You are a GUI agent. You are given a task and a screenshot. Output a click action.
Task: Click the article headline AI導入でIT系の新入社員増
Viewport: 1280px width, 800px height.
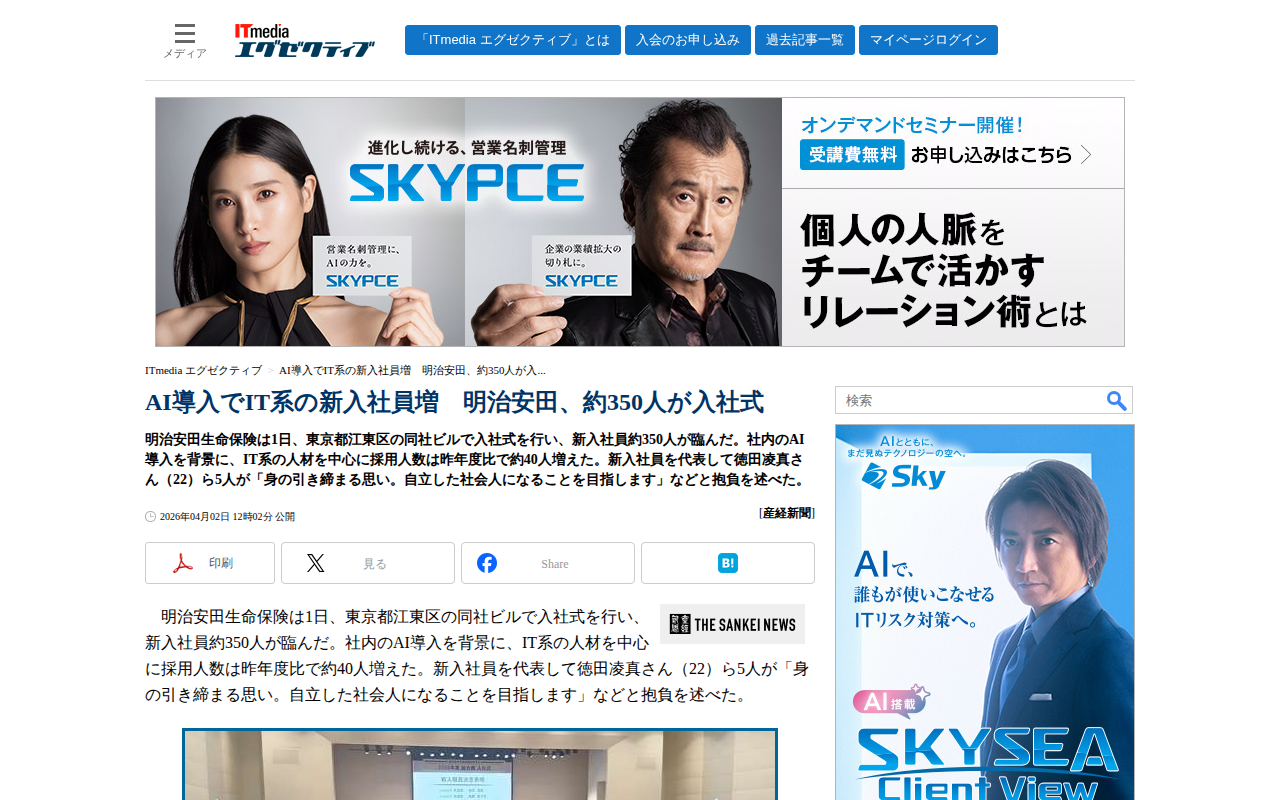click(x=454, y=402)
